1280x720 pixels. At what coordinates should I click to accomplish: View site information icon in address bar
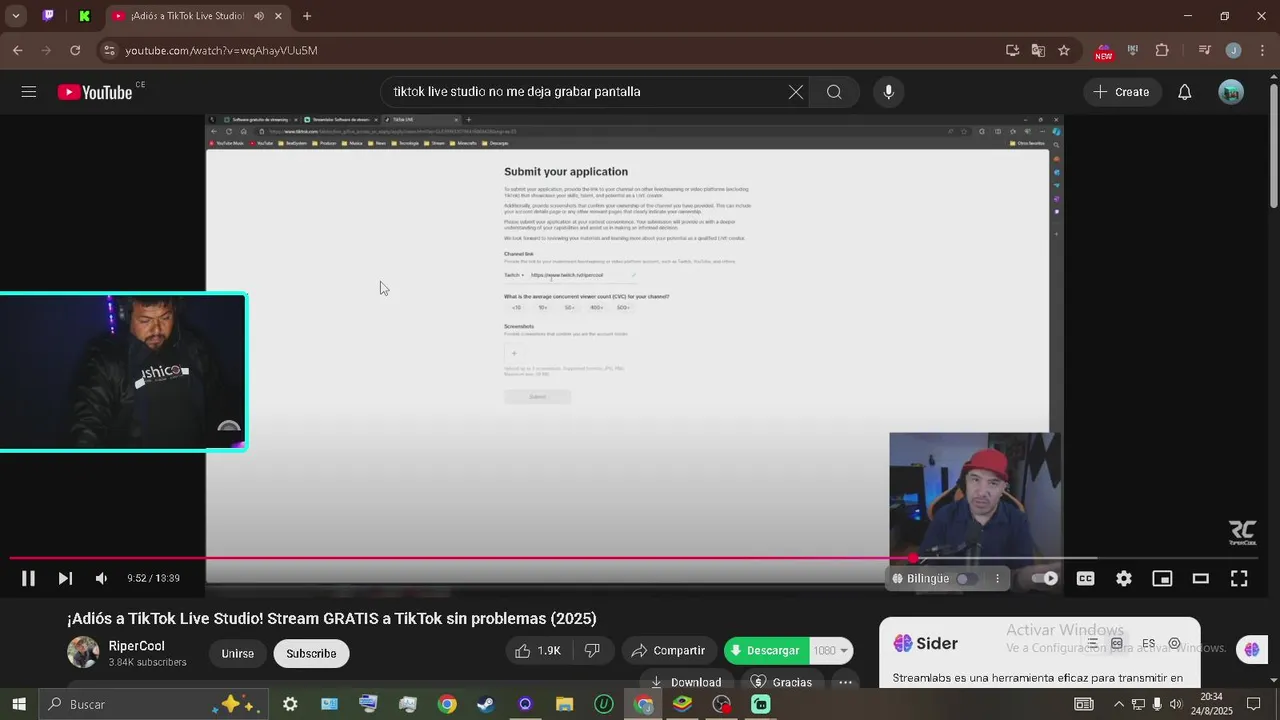tap(109, 50)
